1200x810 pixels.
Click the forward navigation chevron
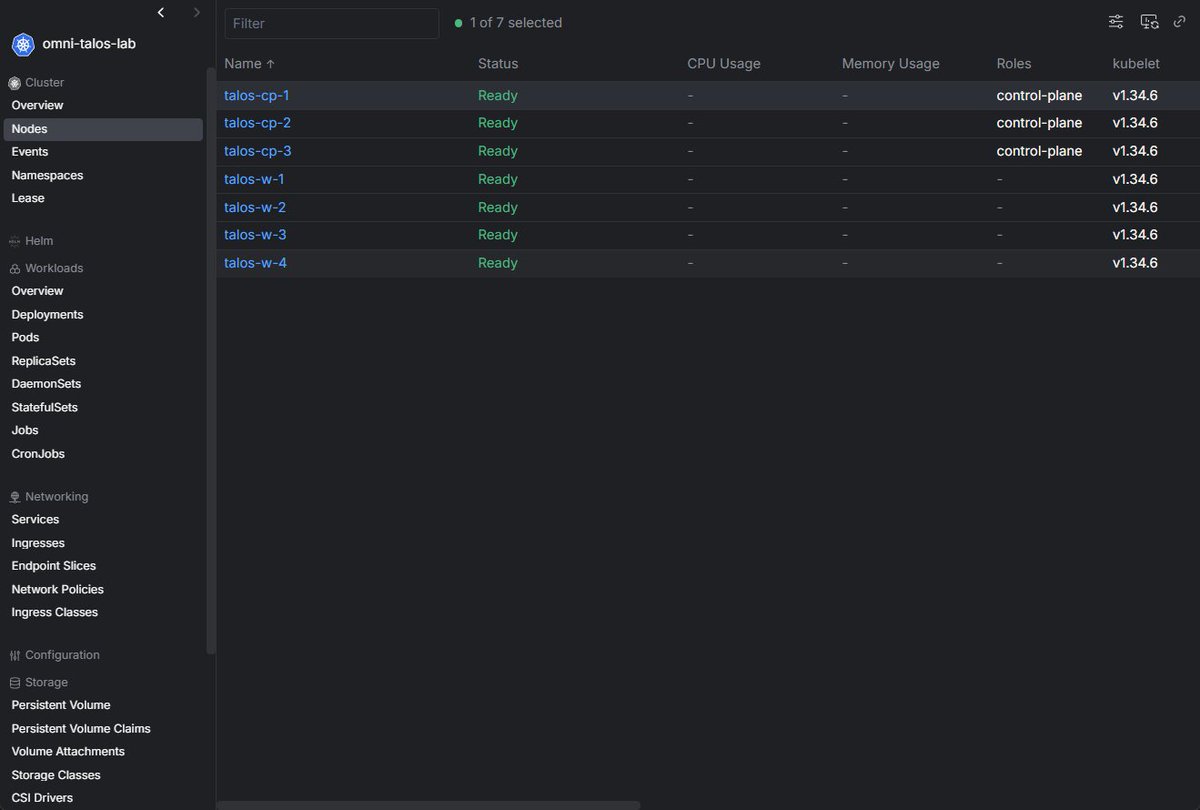[196, 12]
